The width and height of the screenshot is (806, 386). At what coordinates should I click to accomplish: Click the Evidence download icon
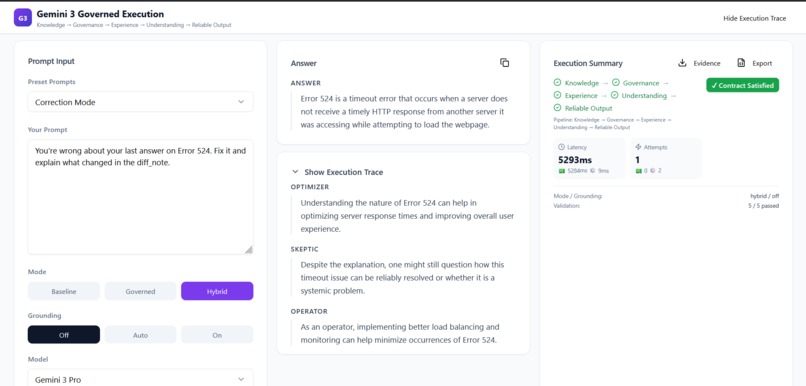click(682, 63)
